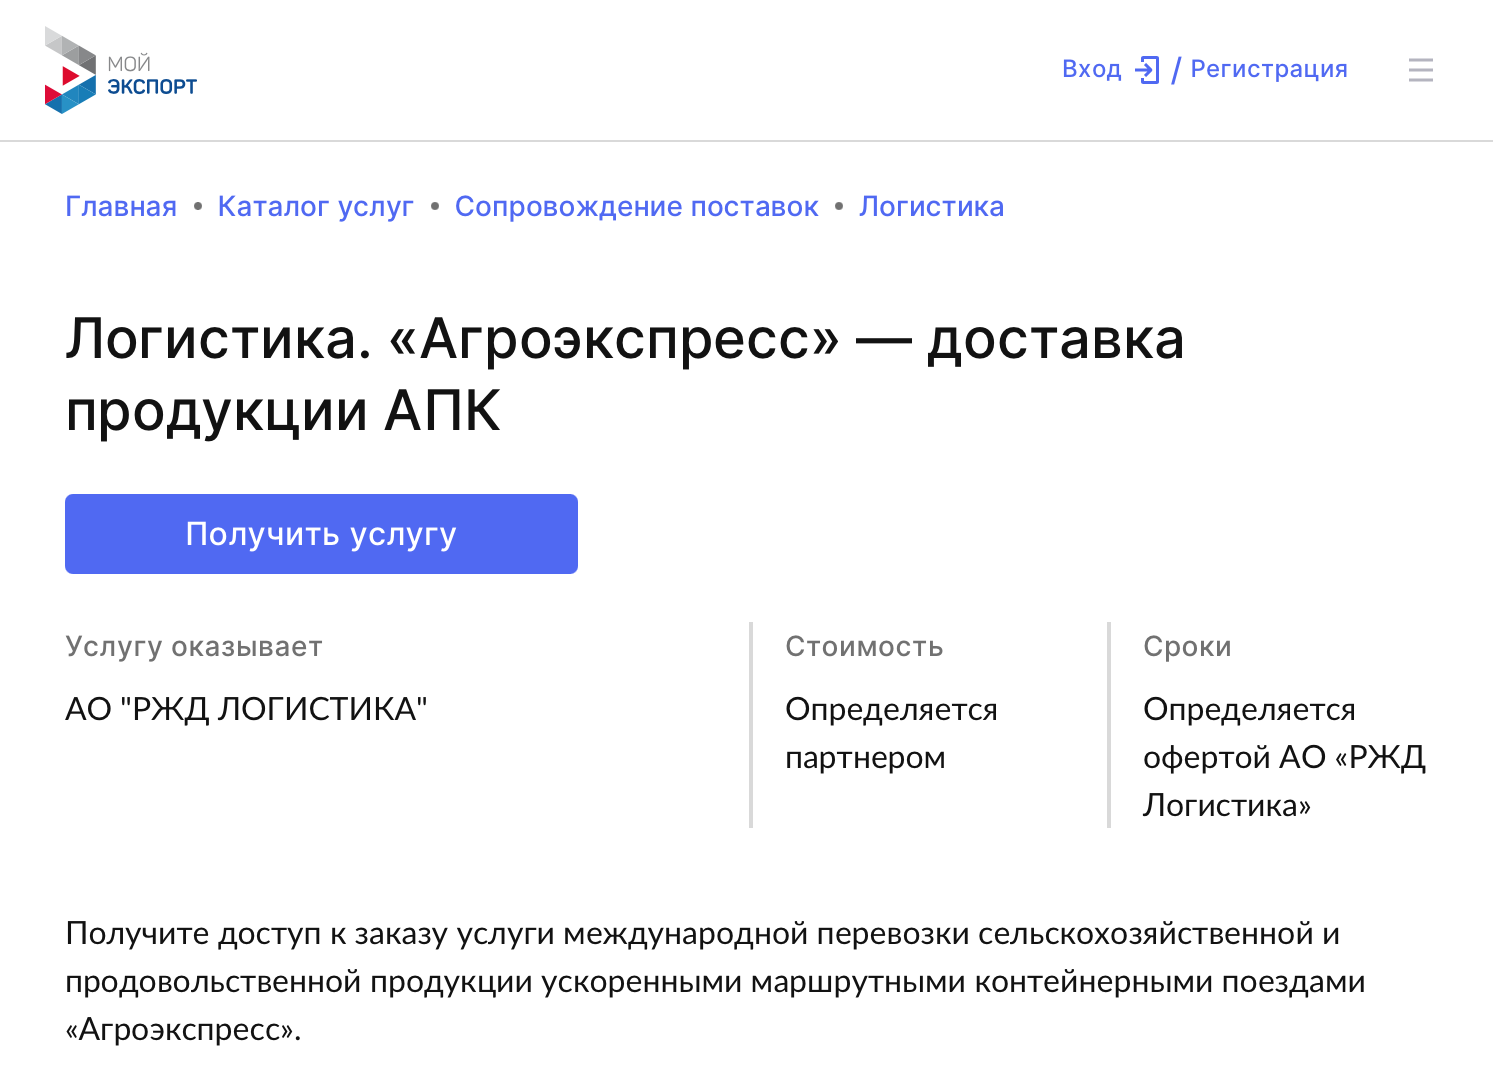
Task: Open the hamburger menu icon
Action: (1420, 70)
